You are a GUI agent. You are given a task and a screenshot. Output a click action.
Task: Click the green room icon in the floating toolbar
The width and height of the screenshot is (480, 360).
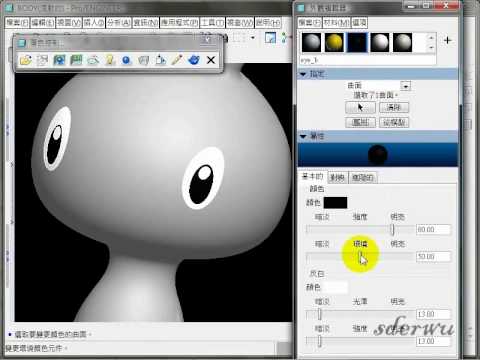(76, 60)
